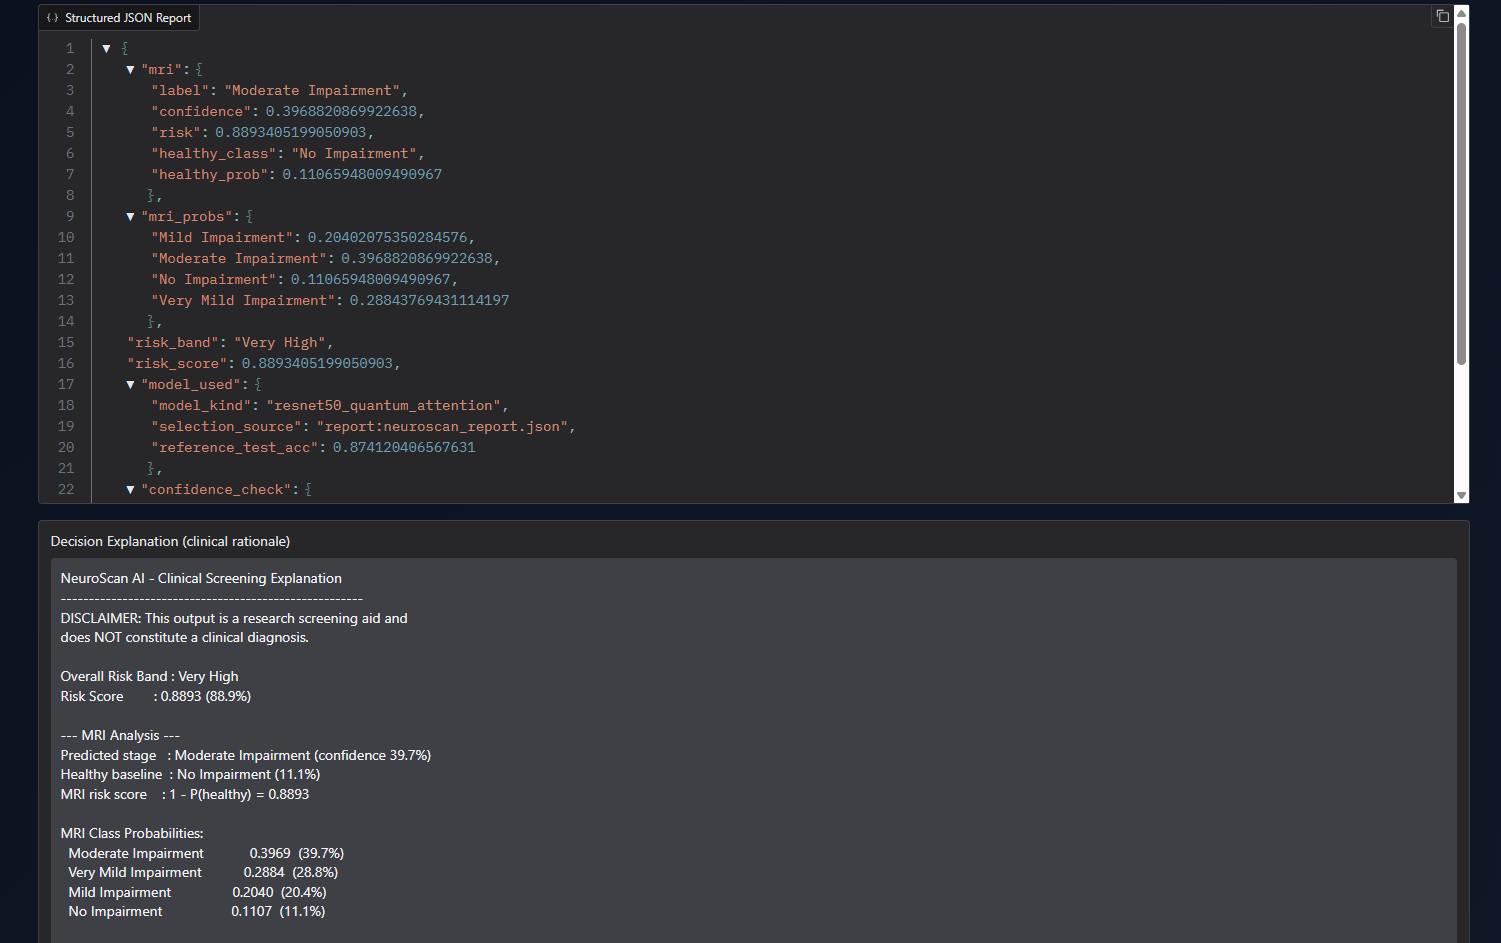This screenshot has width=1501, height=943.
Task: Click the "Overall Risk Band : Very High" line
Action: 149,676
